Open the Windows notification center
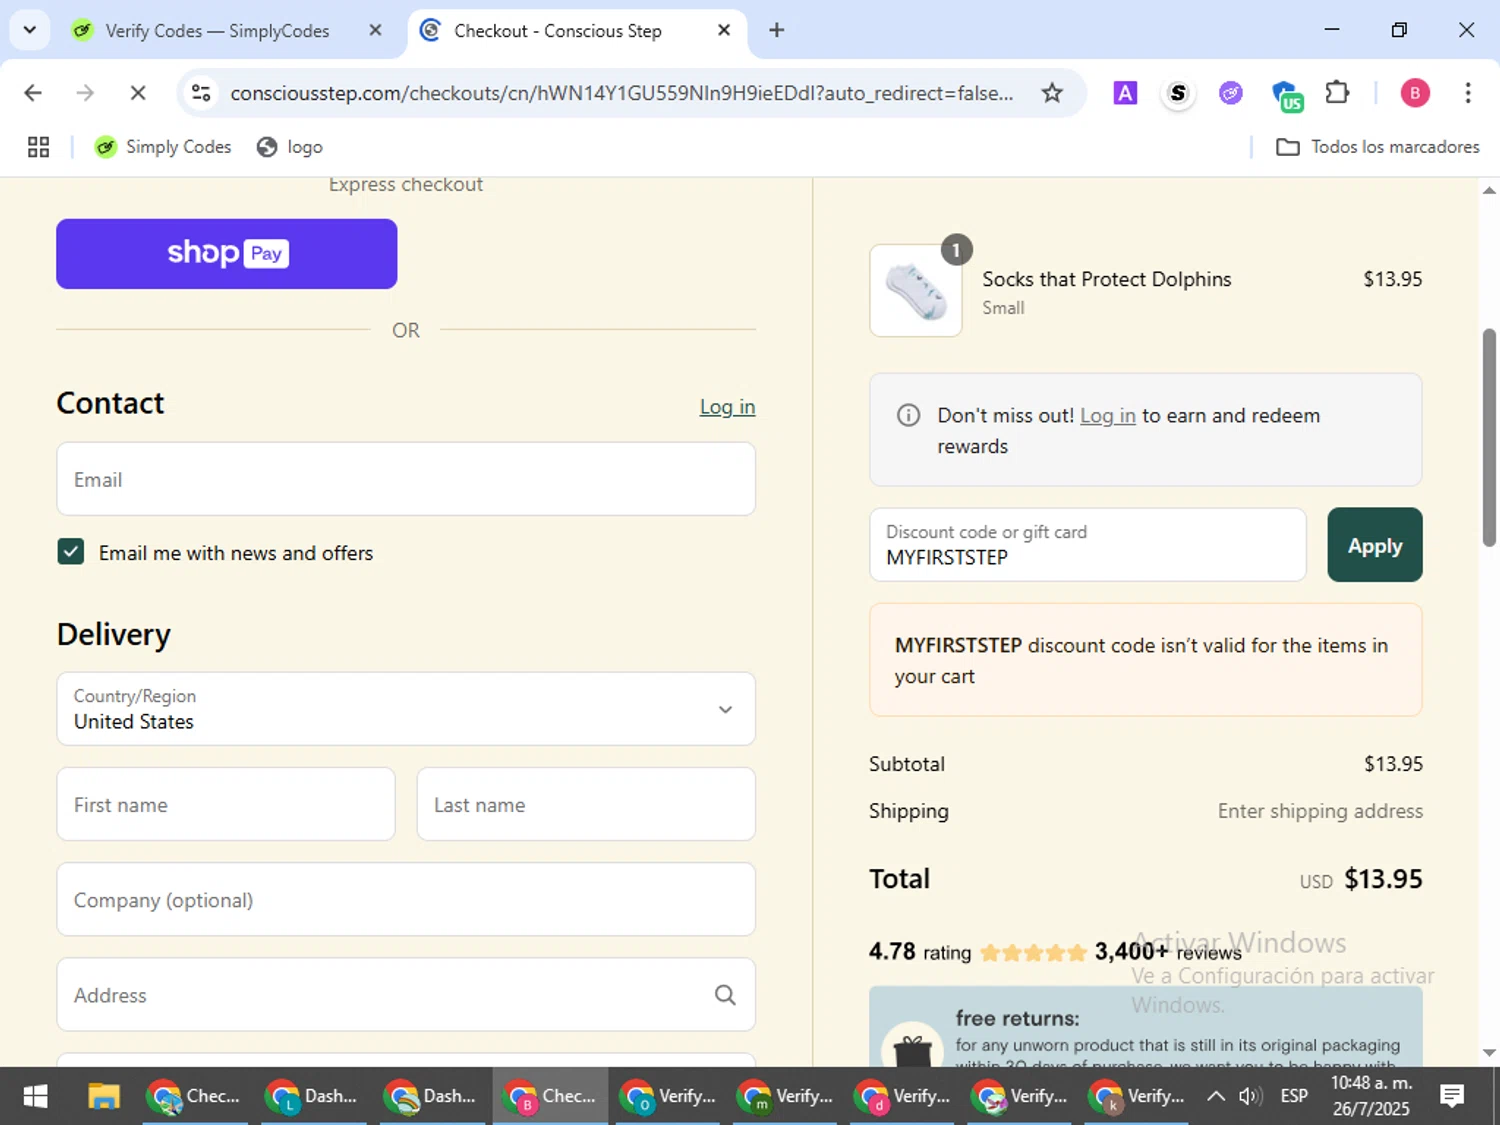 click(x=1452, y=1097)
